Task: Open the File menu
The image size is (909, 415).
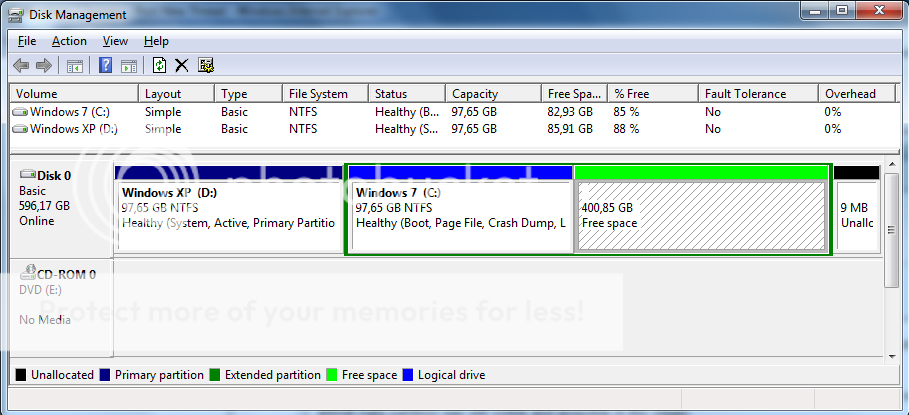Action: pyautogui.click(x=27, y=41)
